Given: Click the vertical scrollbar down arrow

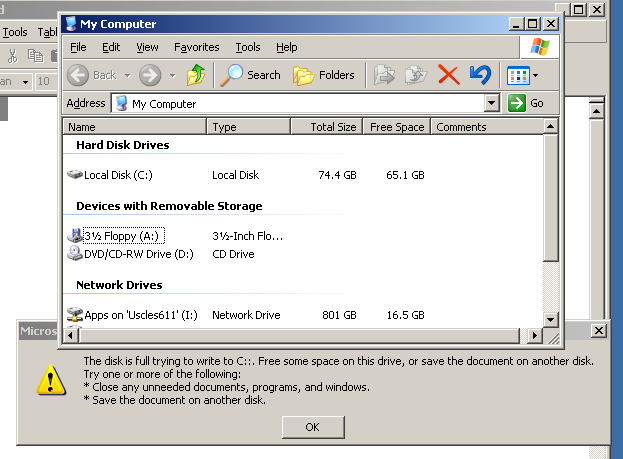Looking at the screenshot, I should (x=549, y=320).
